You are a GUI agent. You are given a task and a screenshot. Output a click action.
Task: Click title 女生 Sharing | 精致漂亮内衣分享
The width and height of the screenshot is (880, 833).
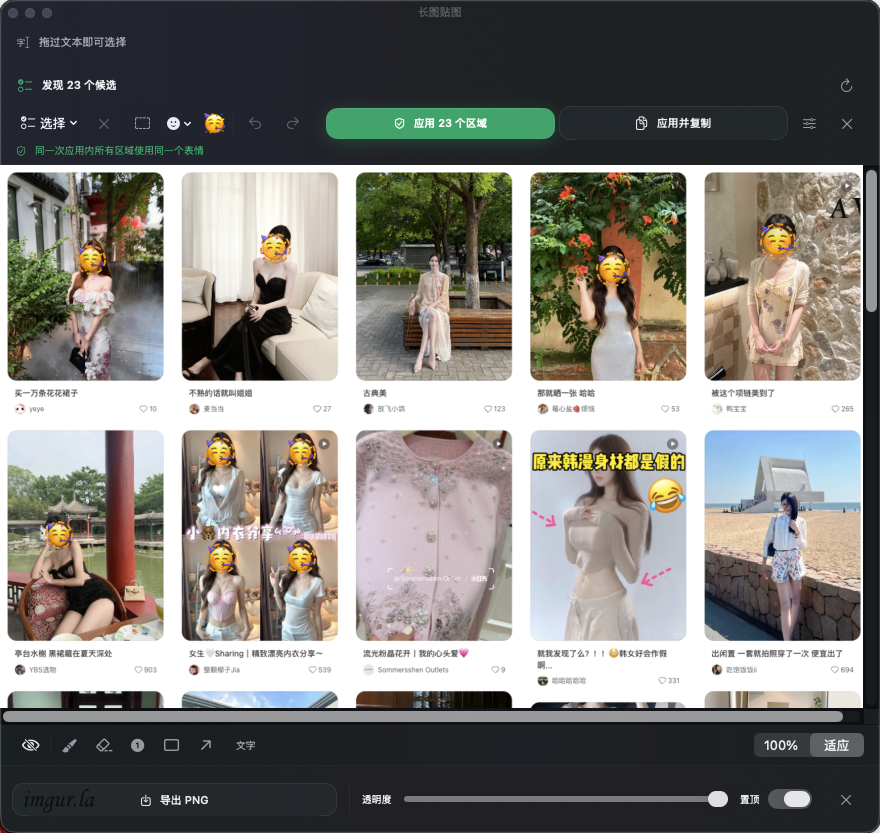tap(256, 653)
